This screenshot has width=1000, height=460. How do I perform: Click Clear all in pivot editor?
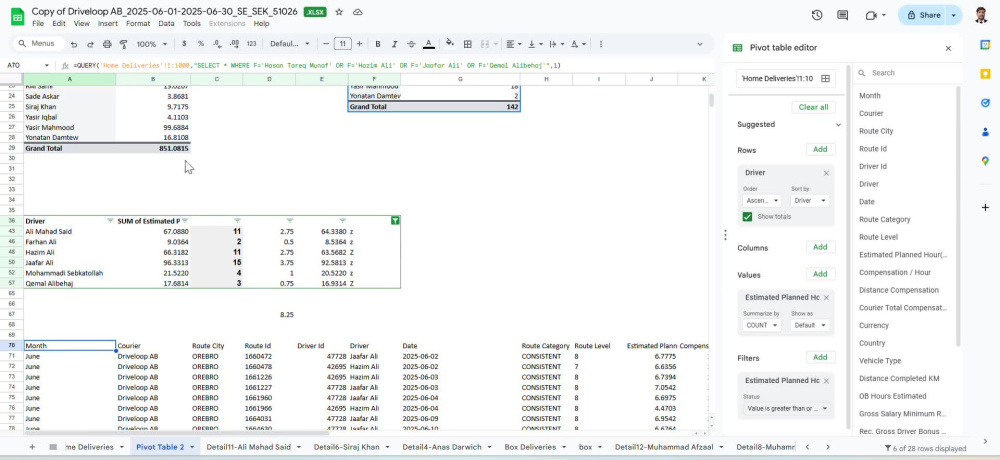[813, 107]
